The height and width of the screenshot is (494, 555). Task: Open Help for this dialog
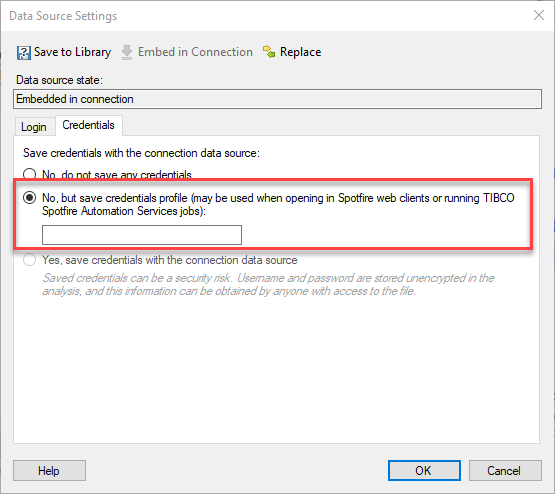(50, 471)
